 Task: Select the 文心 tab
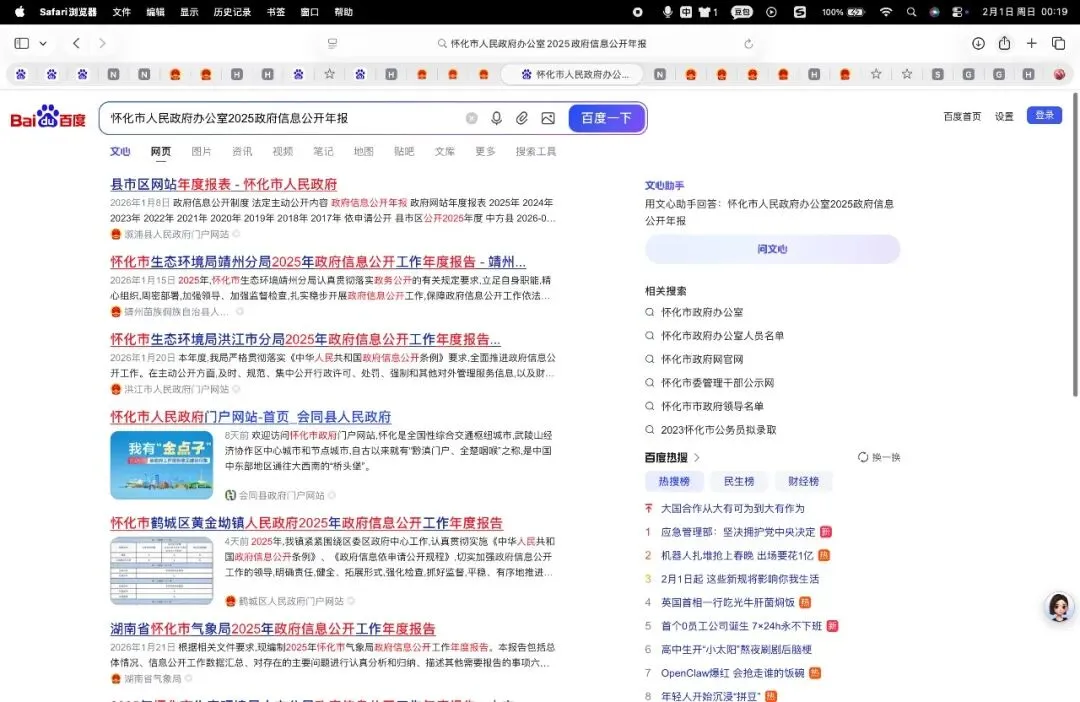tap(120, 152)
